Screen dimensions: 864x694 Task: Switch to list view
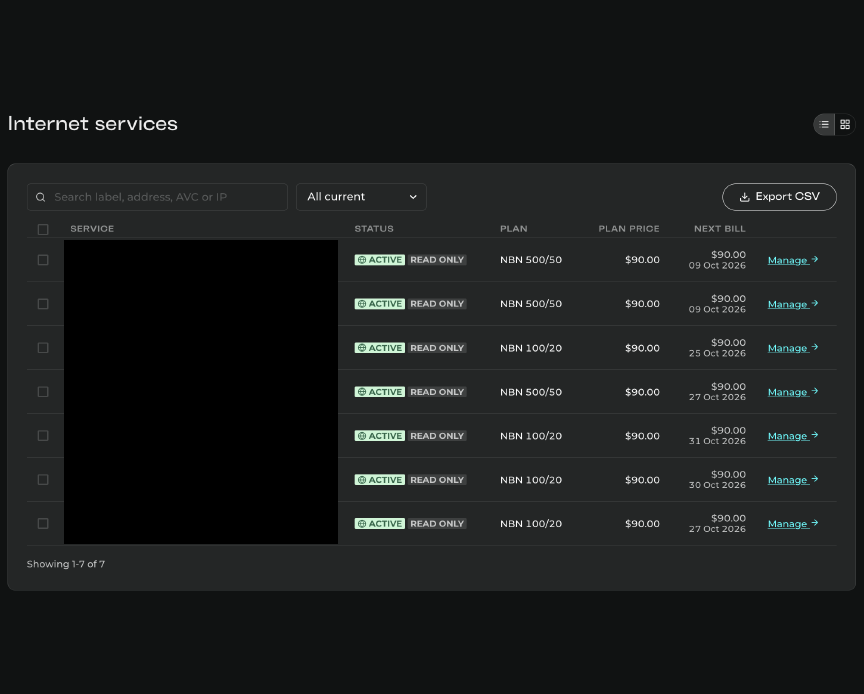pyautogui.click(x=824, y=125)
